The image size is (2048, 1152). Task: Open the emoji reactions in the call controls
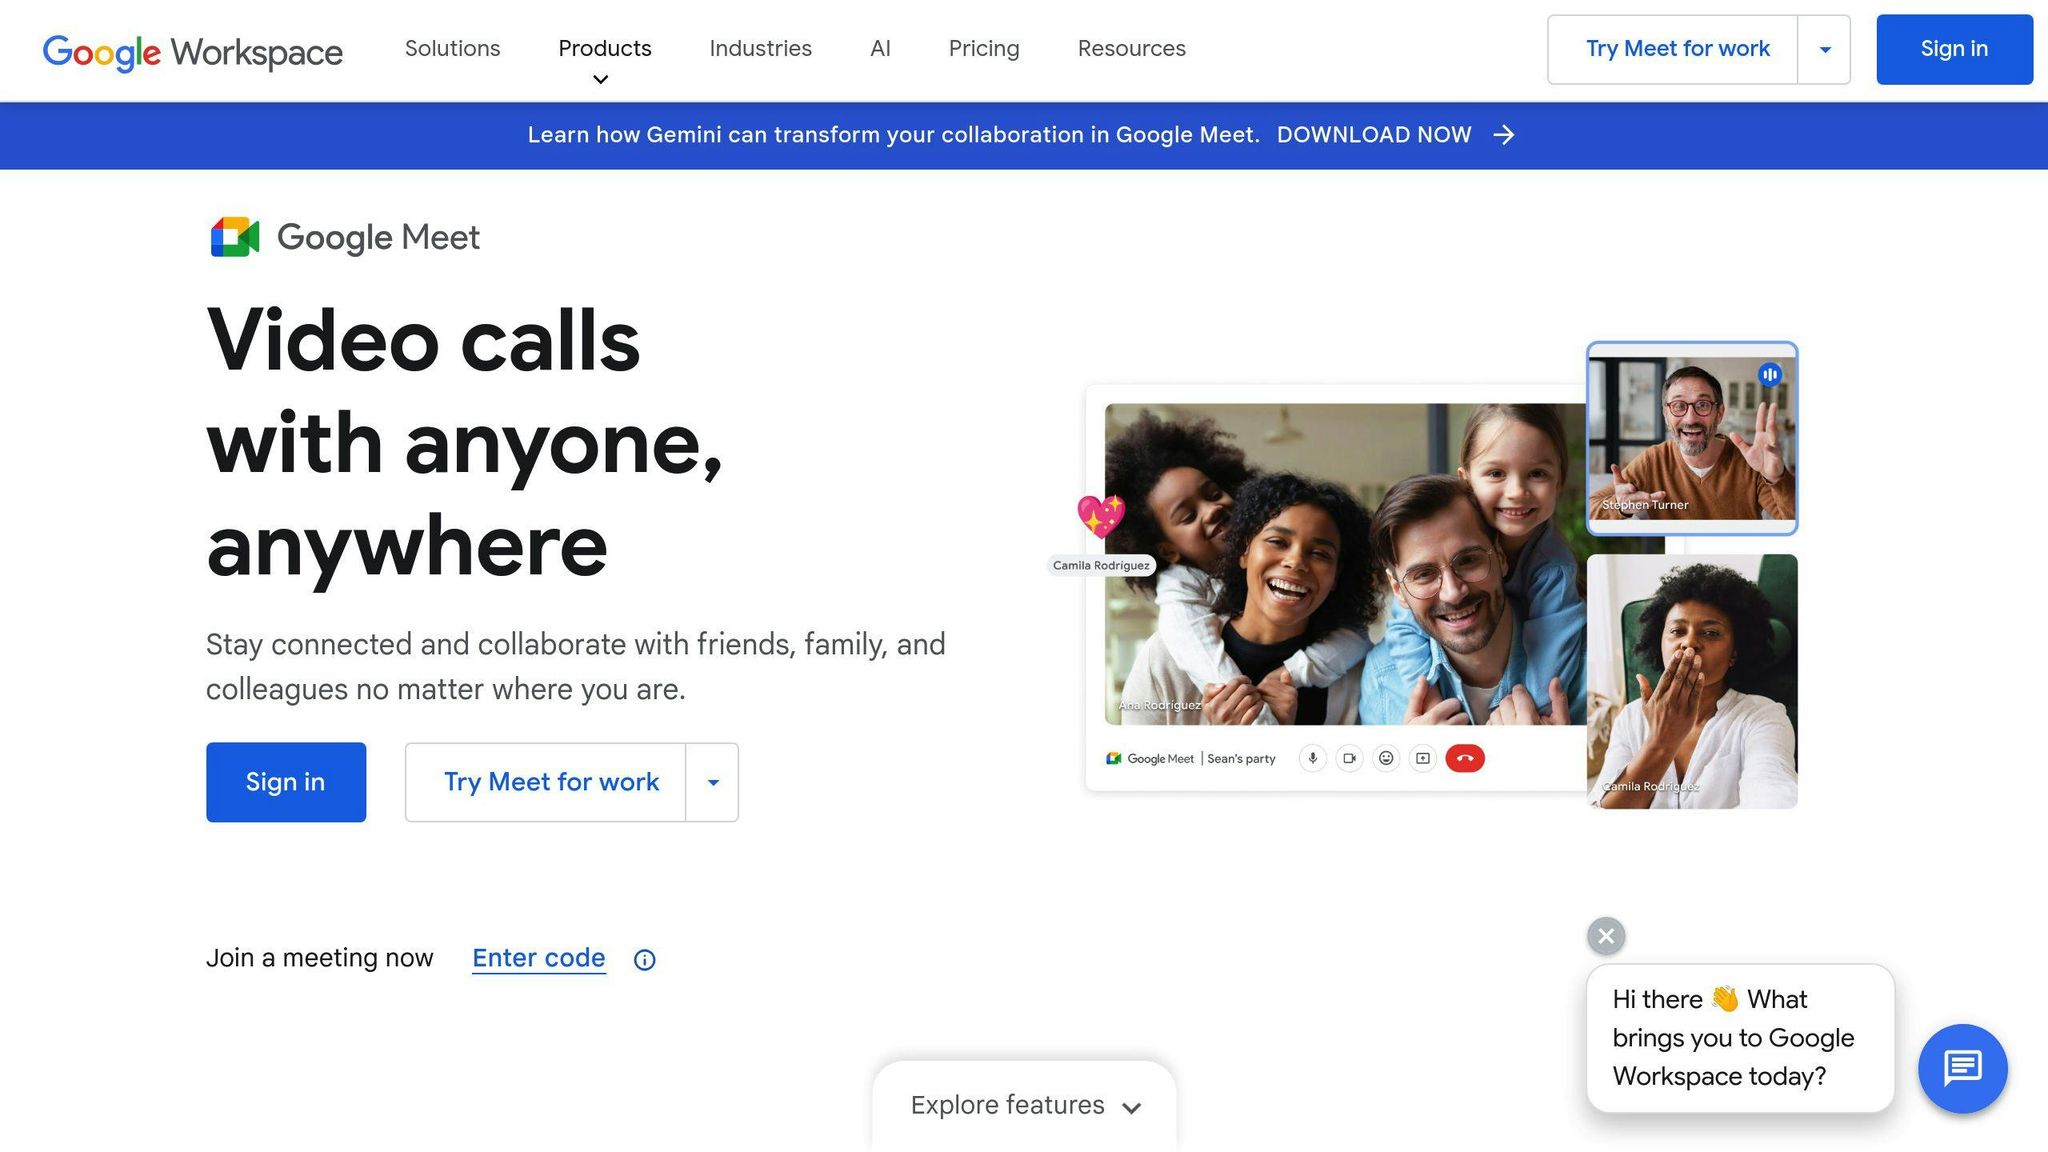coord(1386,758)
